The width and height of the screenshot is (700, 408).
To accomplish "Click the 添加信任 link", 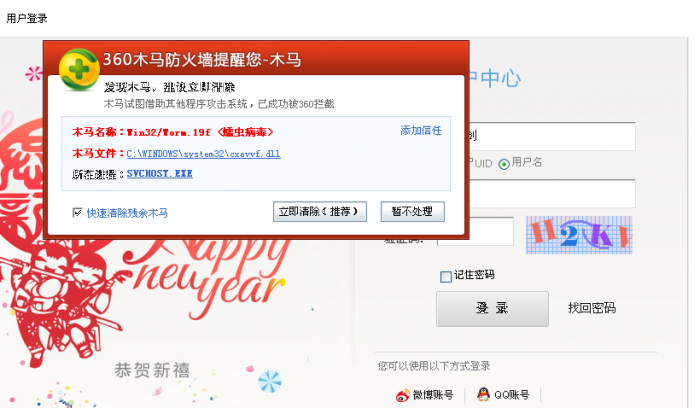I will point(421,130).
